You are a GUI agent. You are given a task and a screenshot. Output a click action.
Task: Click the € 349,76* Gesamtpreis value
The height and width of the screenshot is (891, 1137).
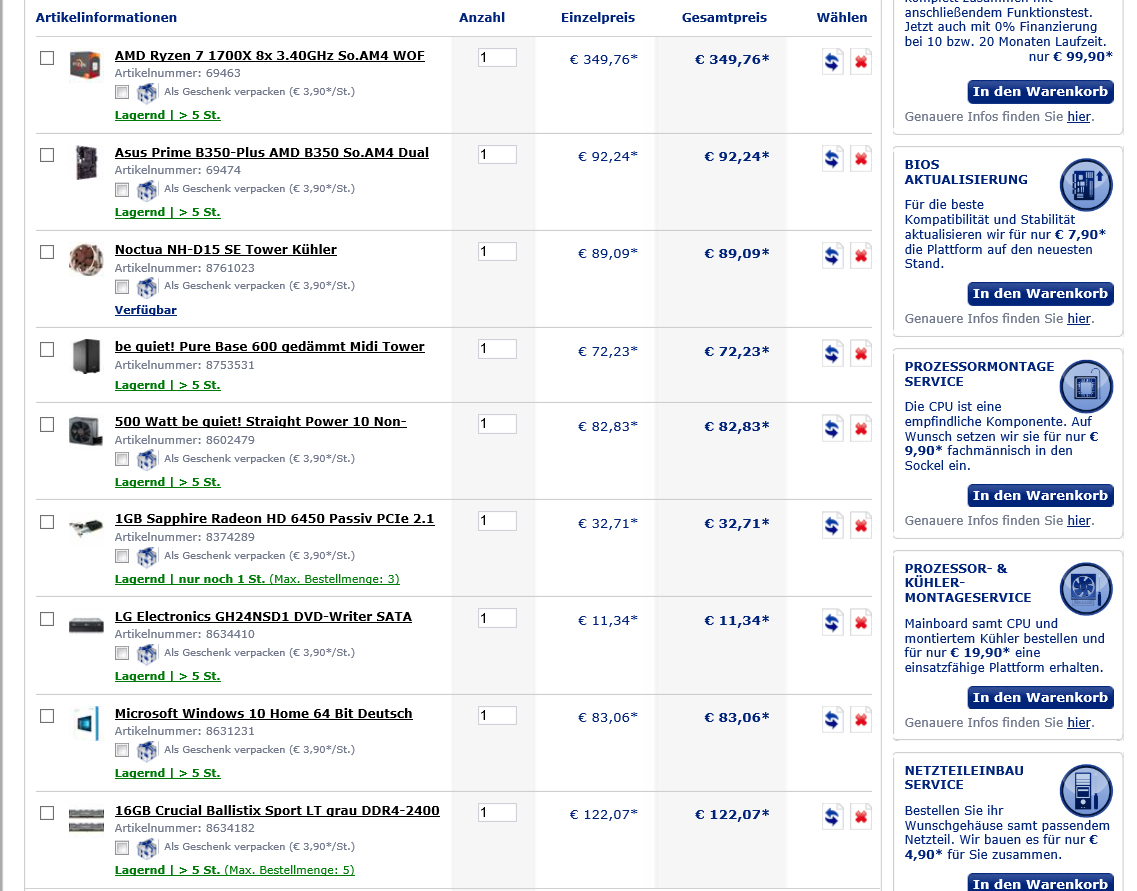[x=732, y=59]
